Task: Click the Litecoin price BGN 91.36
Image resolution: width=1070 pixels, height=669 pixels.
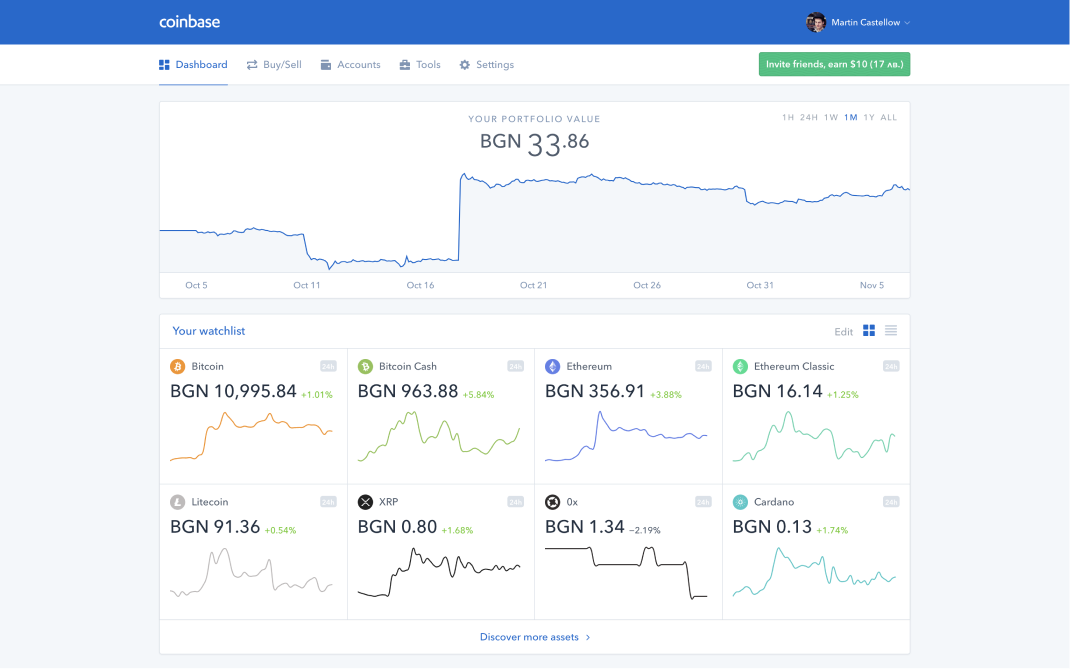Action: (x=215, y=527)
